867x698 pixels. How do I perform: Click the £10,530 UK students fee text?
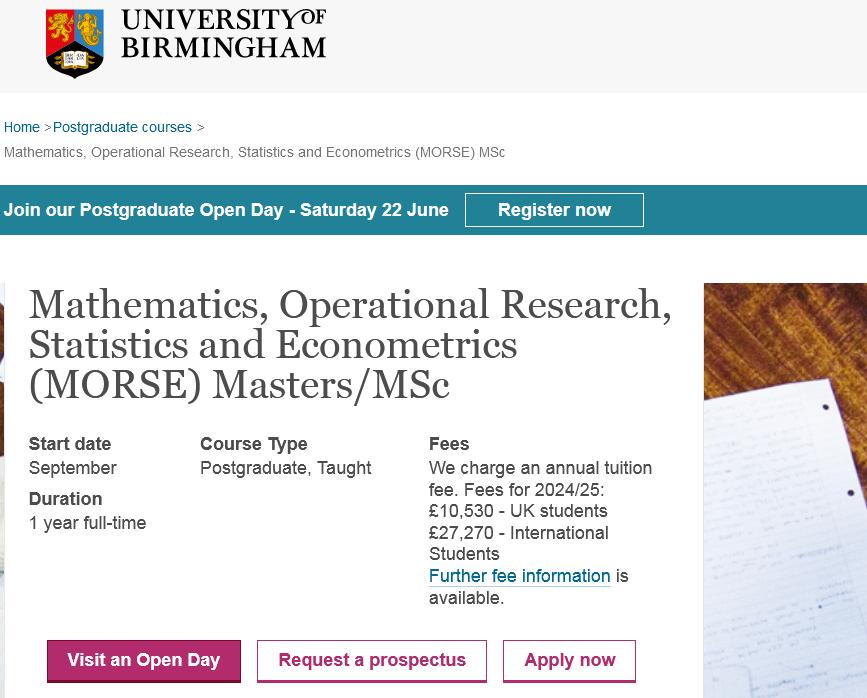(518, 511)
